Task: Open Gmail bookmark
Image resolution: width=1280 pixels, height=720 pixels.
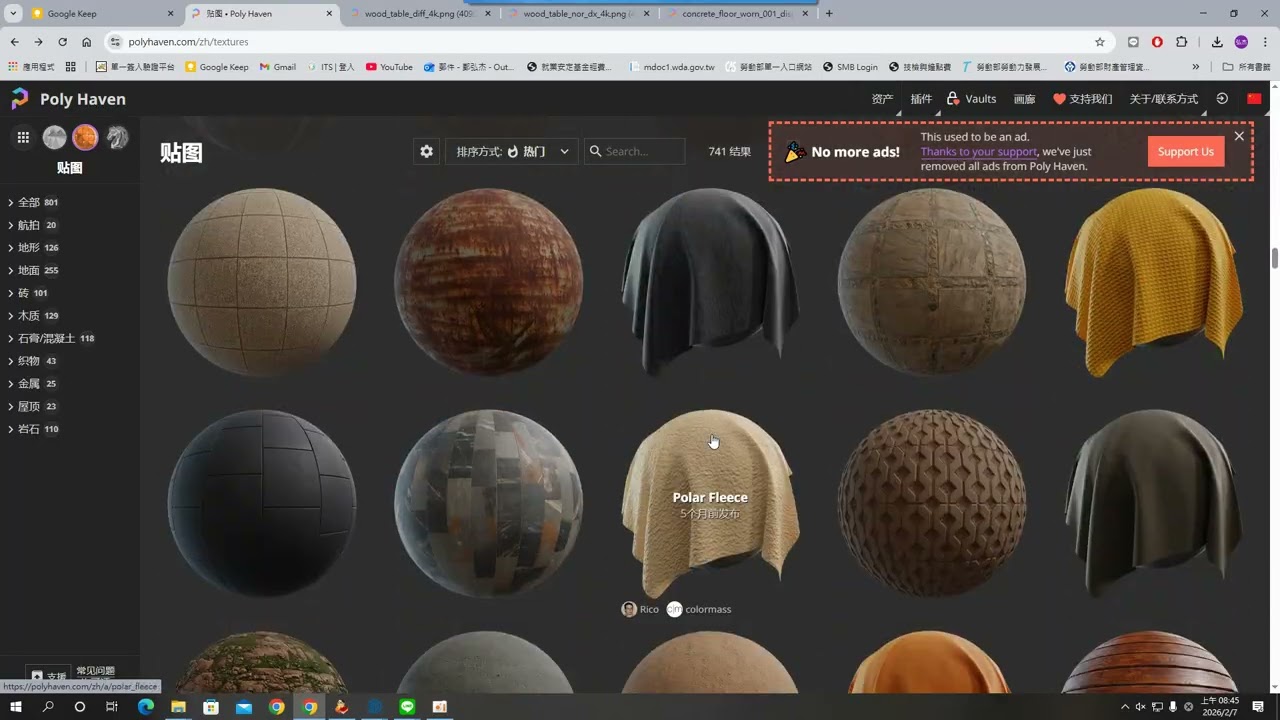Action: [x=277, y=67]
